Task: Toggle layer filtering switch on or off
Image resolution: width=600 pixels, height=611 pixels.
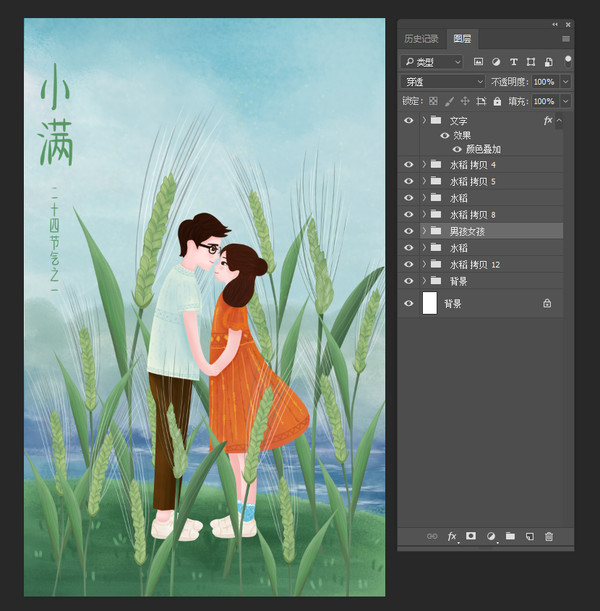Action: pos(568,62)
